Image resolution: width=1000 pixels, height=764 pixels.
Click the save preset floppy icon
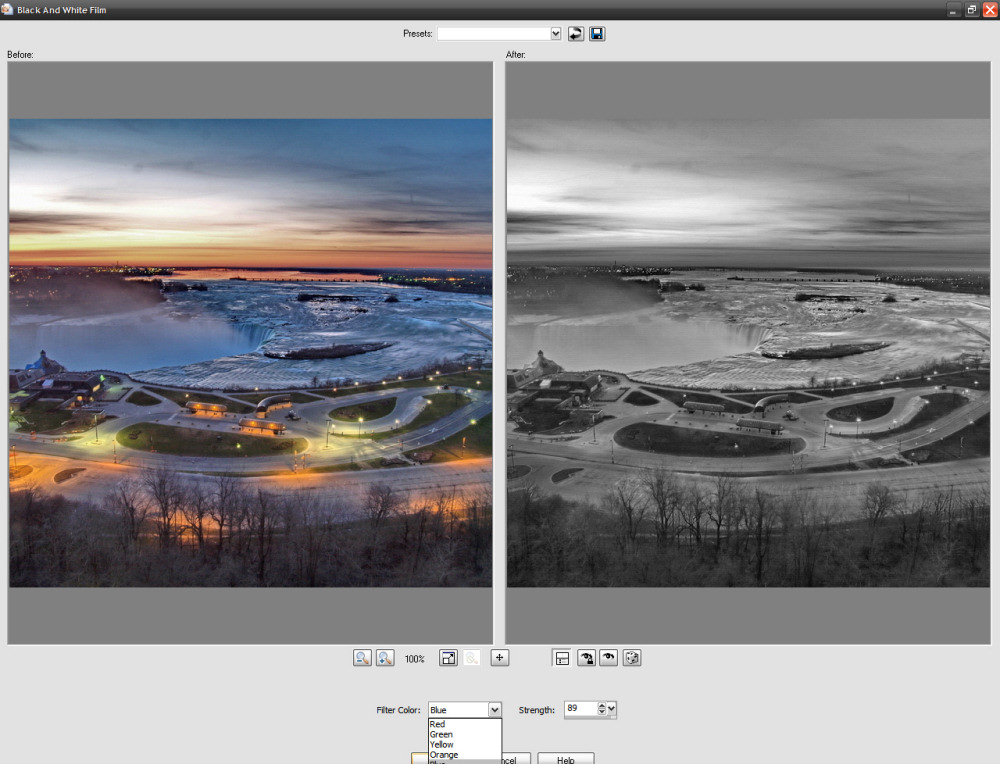[597, 34]
